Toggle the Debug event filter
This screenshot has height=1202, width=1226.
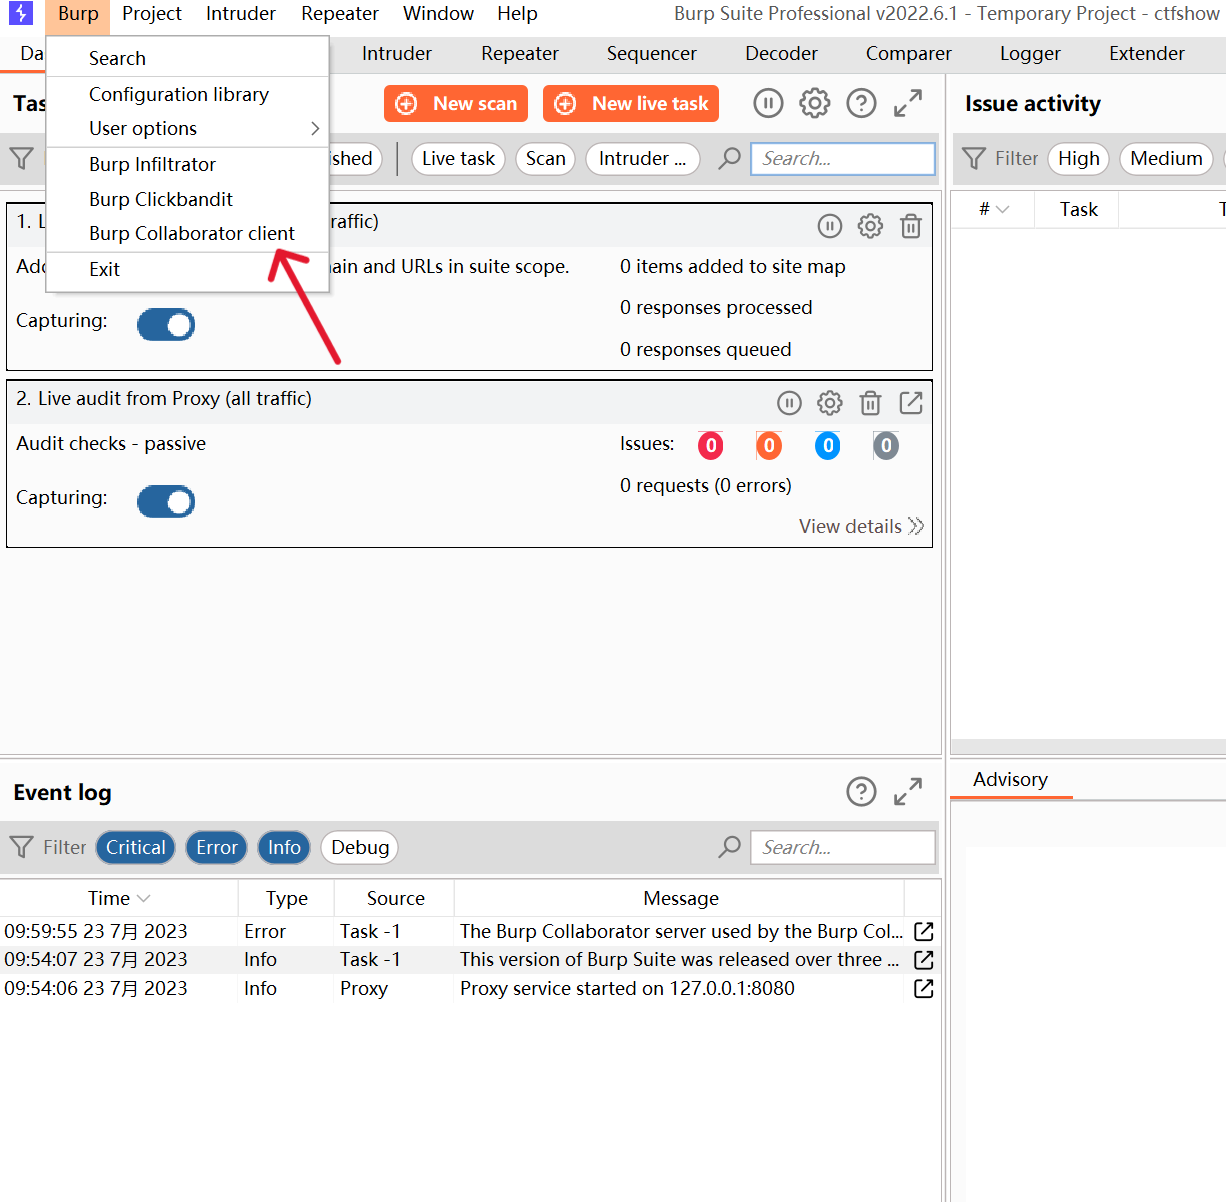click(x=360, y=847)
